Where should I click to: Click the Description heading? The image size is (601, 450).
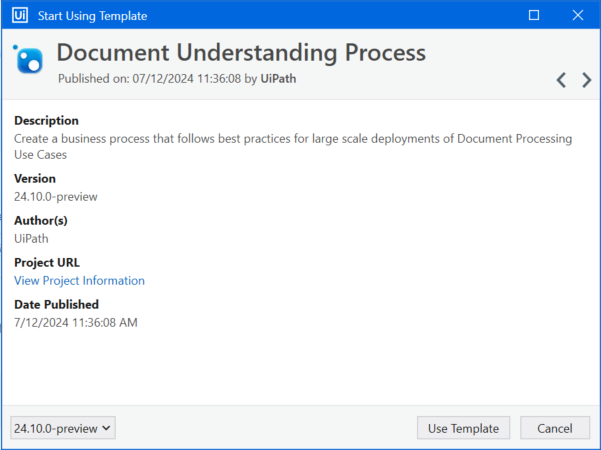click(x=46, y=121)
